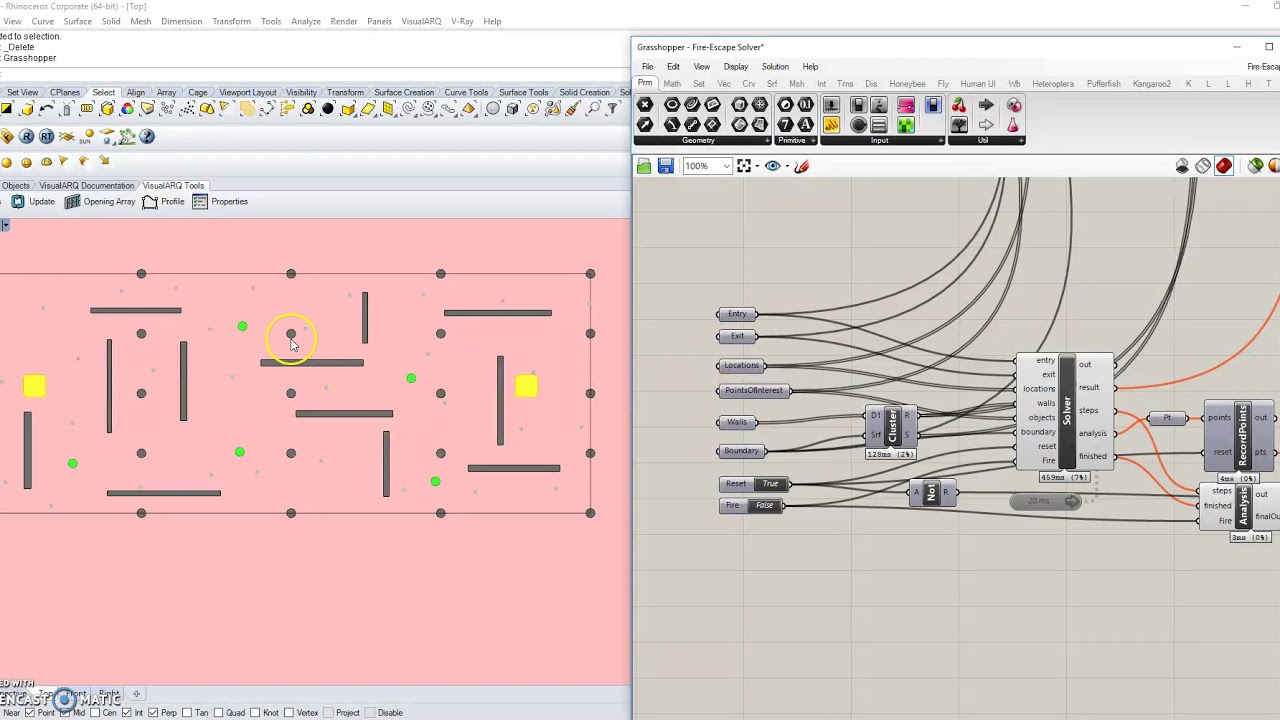This screenshot has width=1280, height=720.
Task: Open the arrow beside zoom extents icon
Action: coord(757,166)
